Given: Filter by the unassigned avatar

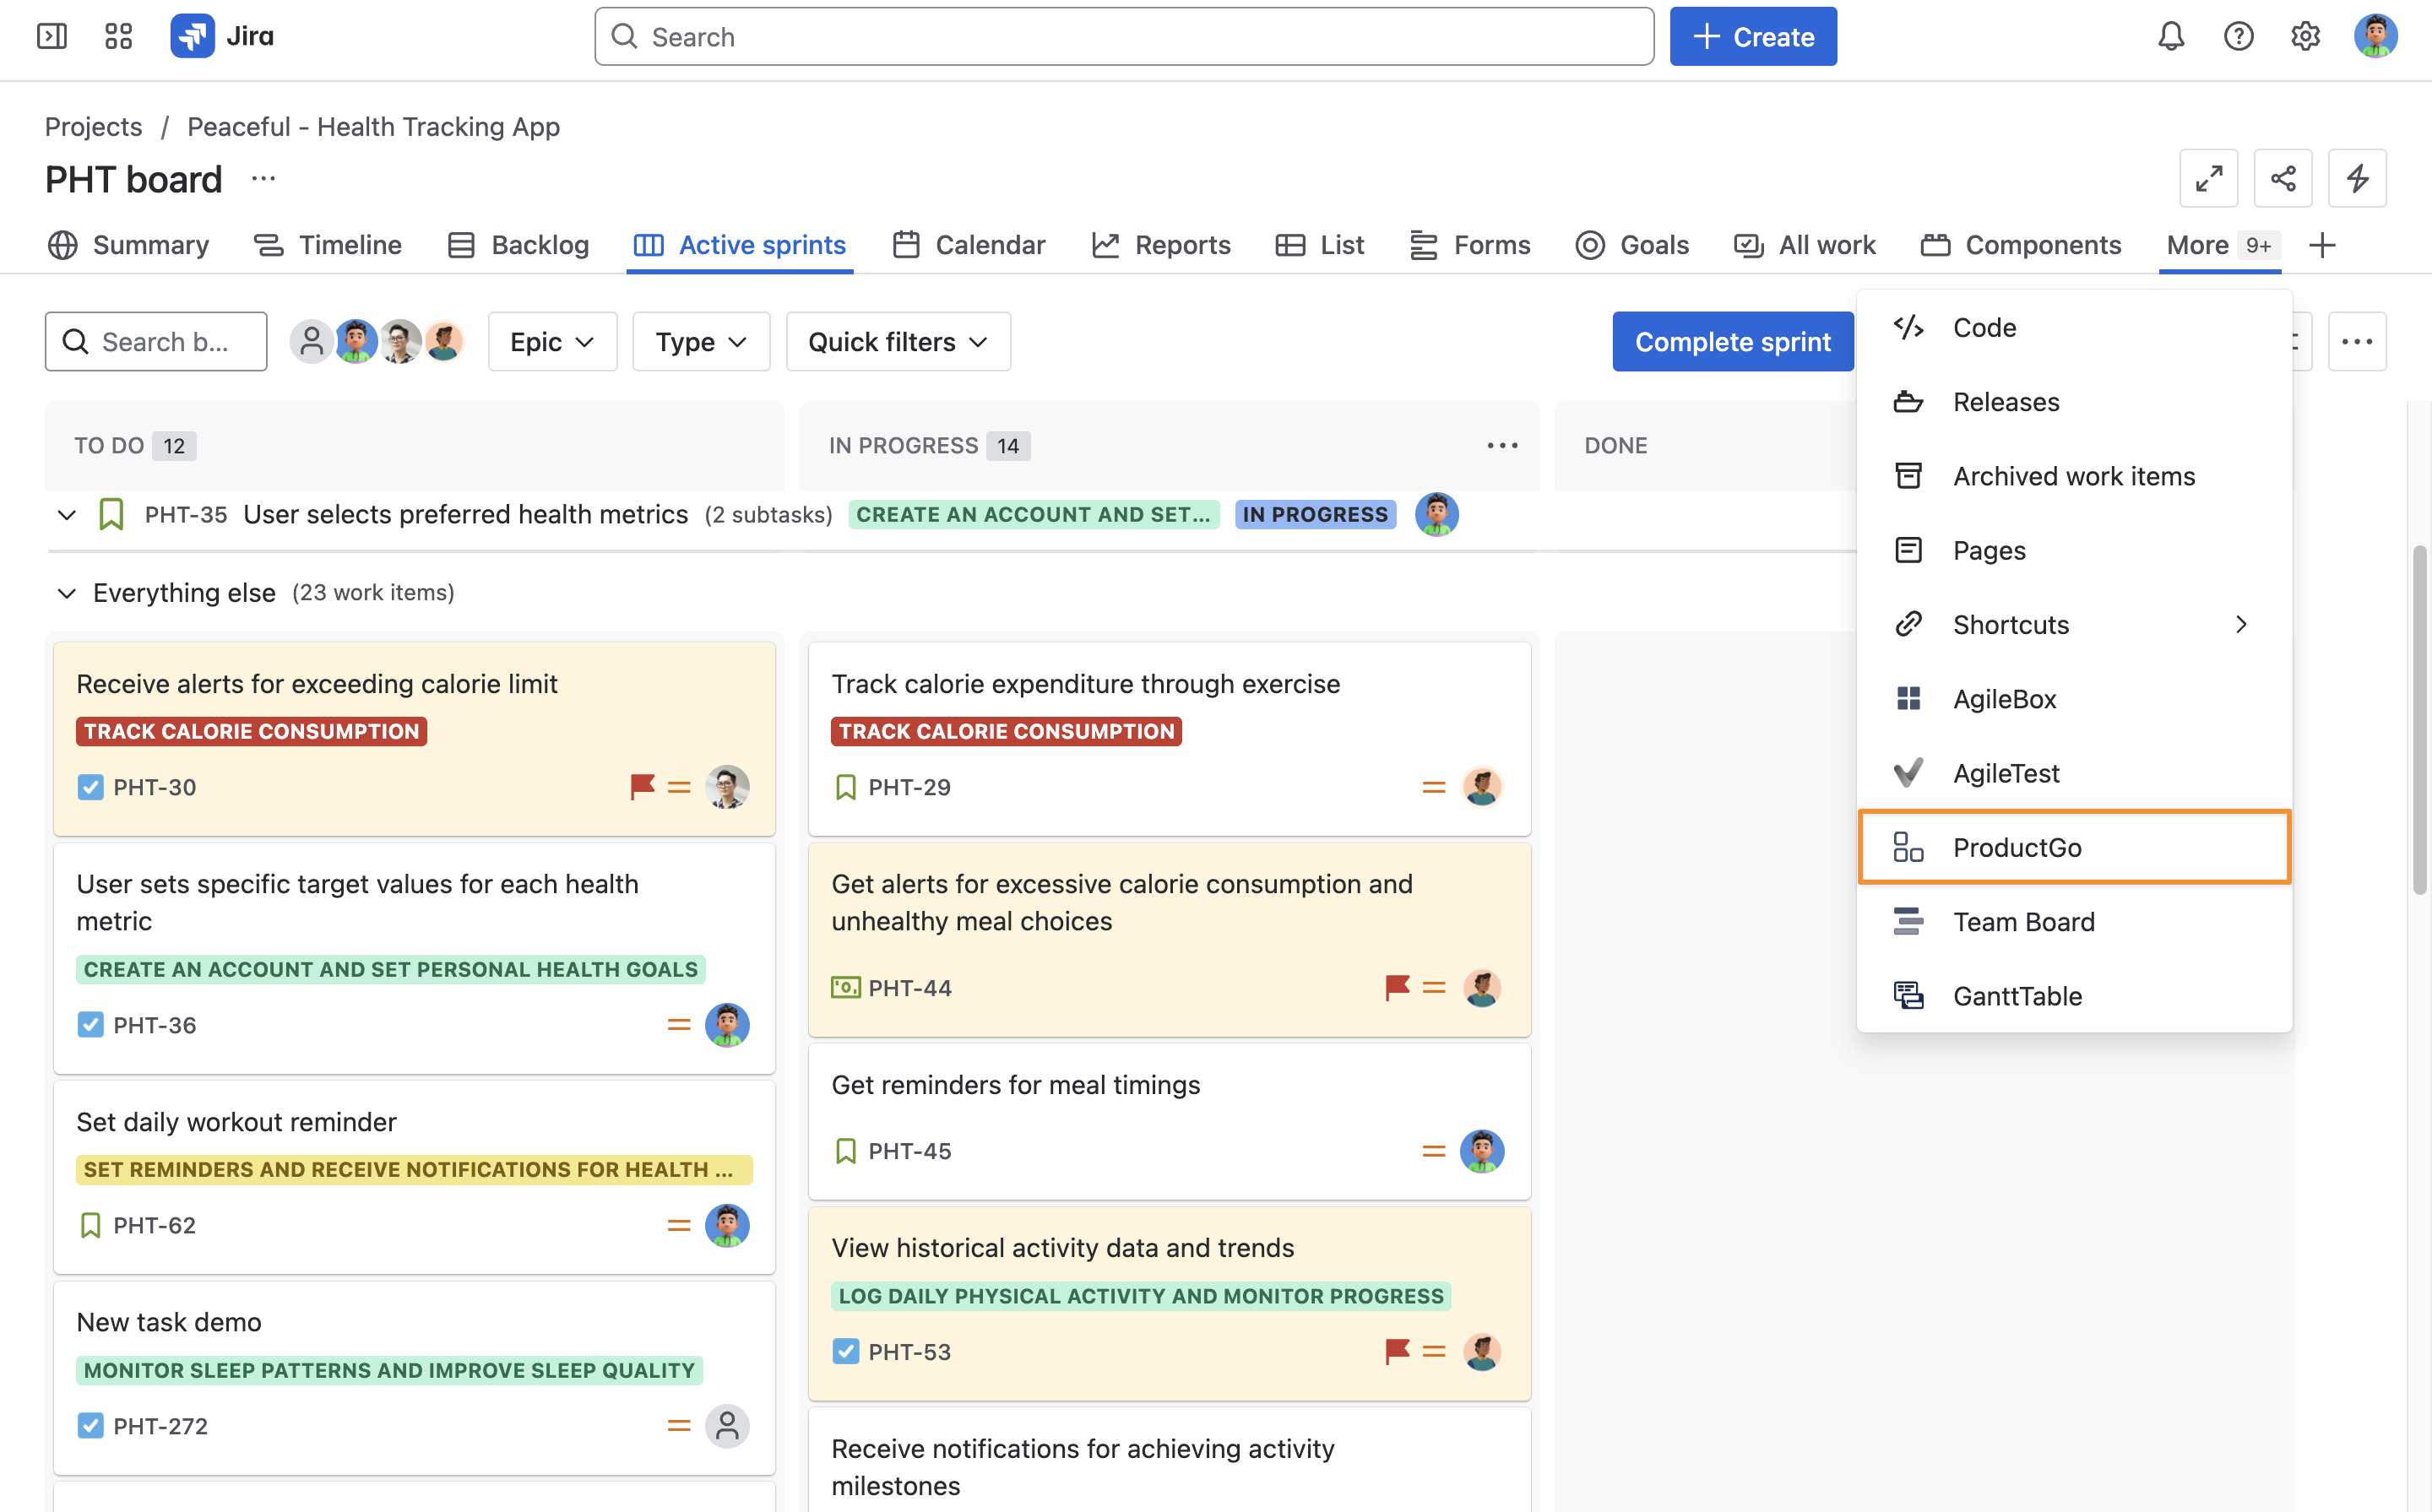Looking at the screenshot, I should [x=311, y=342].
